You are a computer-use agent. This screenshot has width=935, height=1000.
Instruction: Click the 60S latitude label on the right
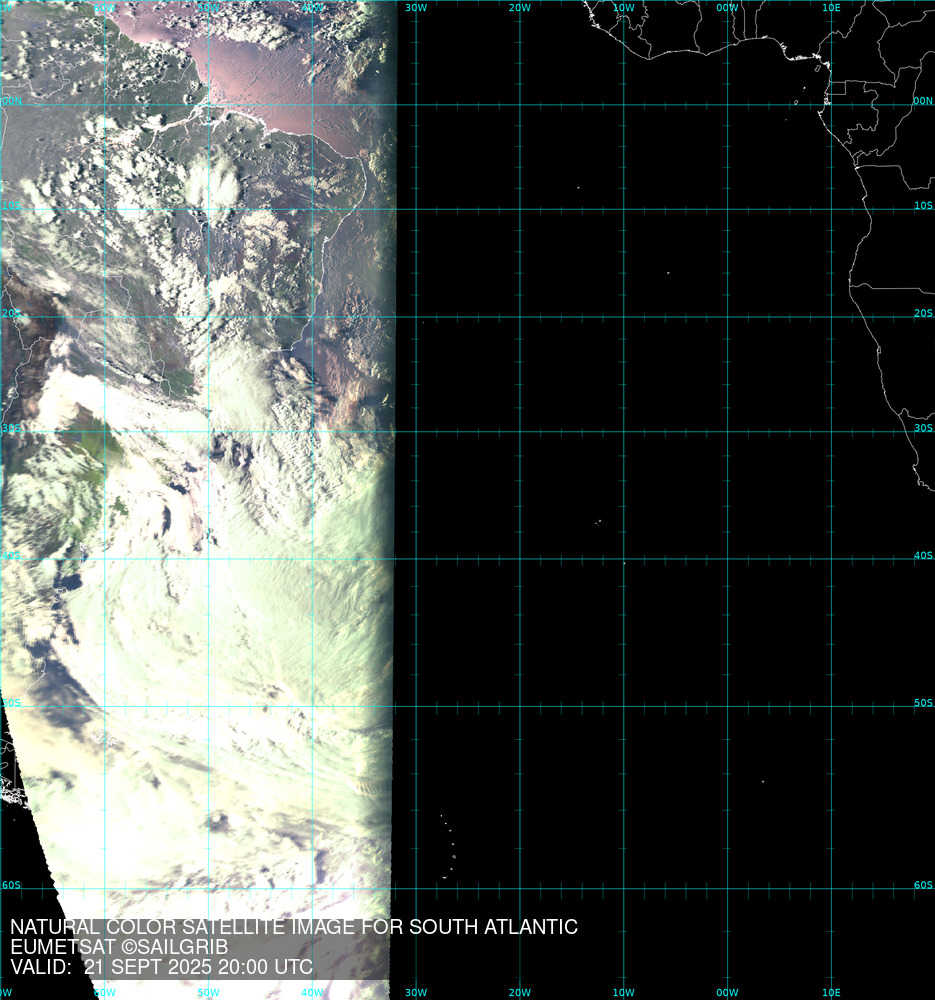coord(923,885)
